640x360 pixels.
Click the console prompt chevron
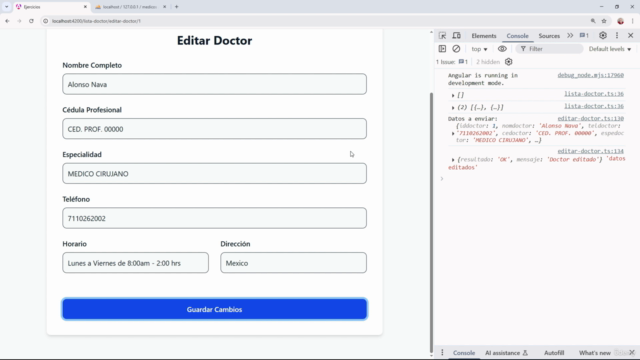[442, 178]
